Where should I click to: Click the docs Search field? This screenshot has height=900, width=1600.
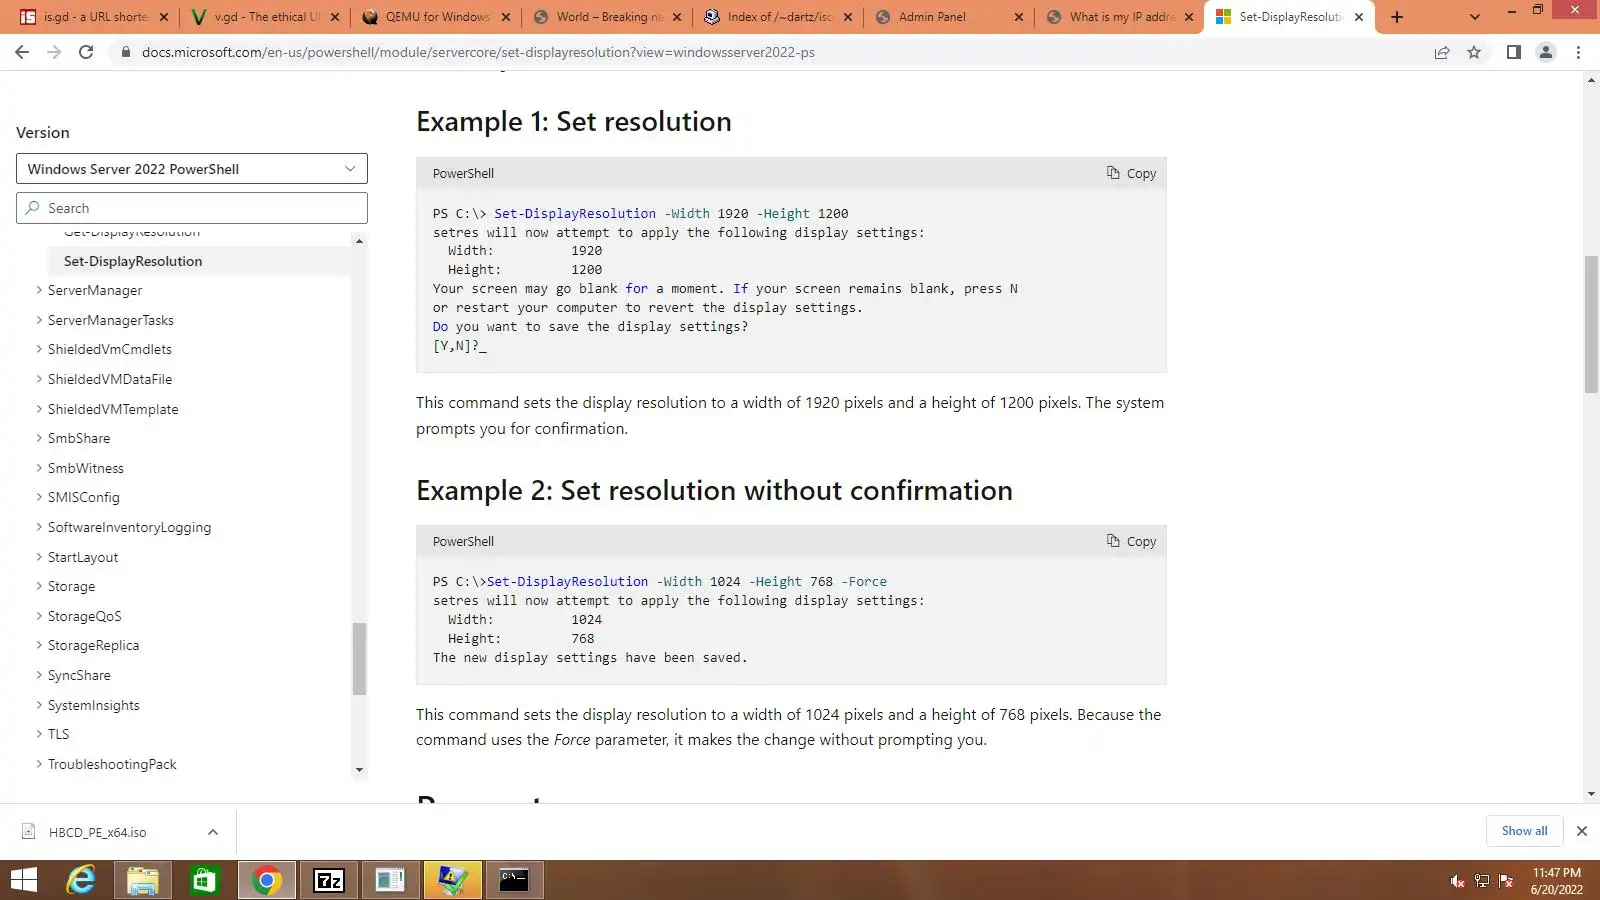pos(192,208)
